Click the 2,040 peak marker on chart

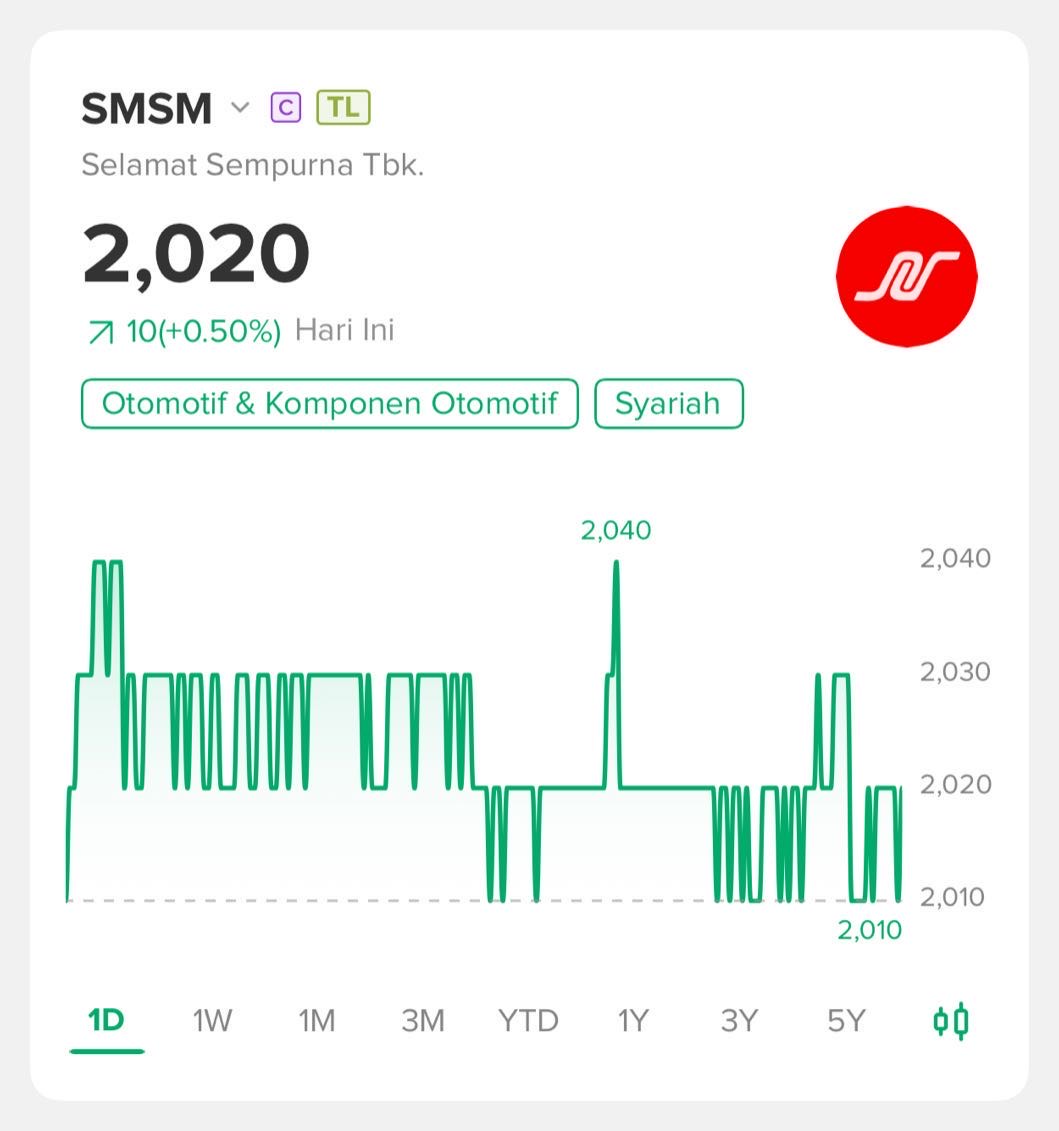click(615, 531)
